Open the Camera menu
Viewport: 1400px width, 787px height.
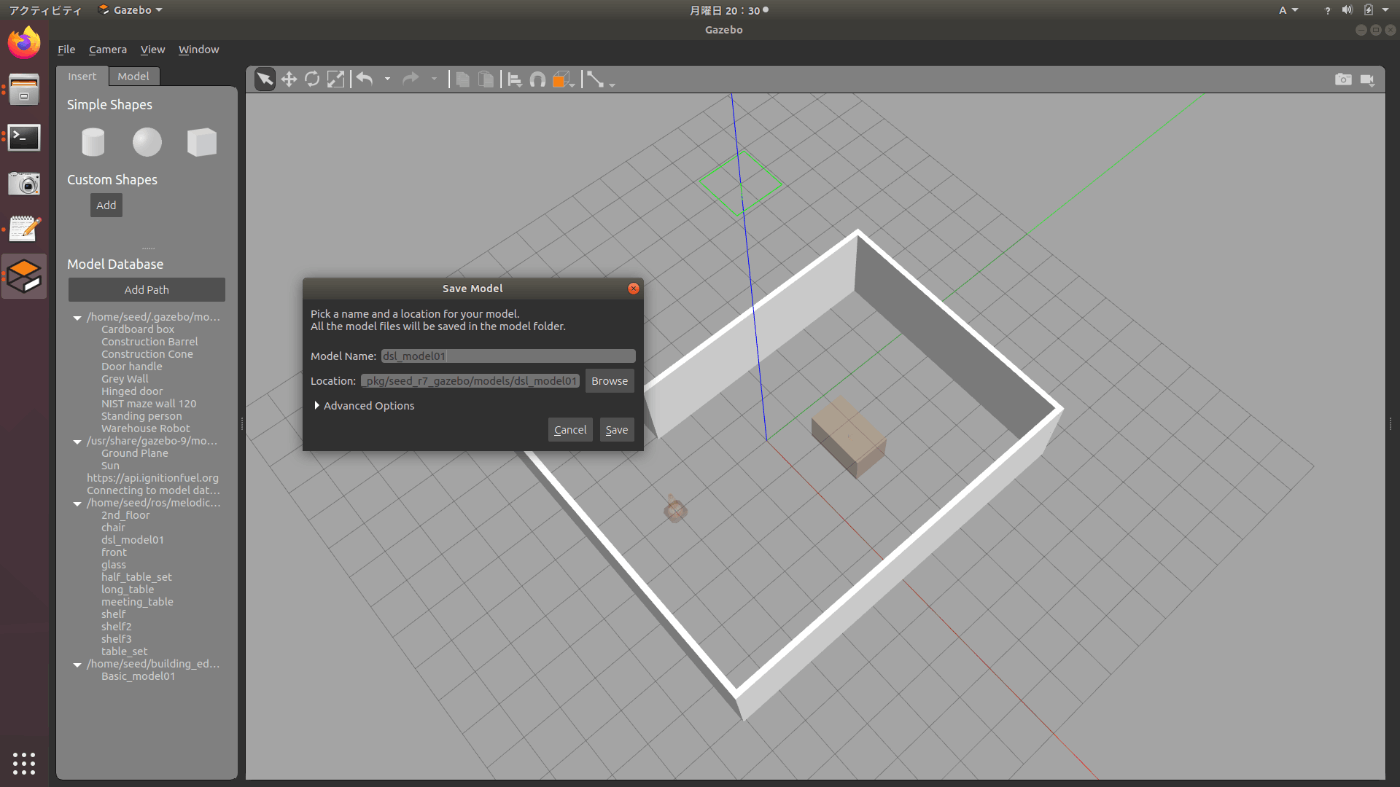pos(108,49)
